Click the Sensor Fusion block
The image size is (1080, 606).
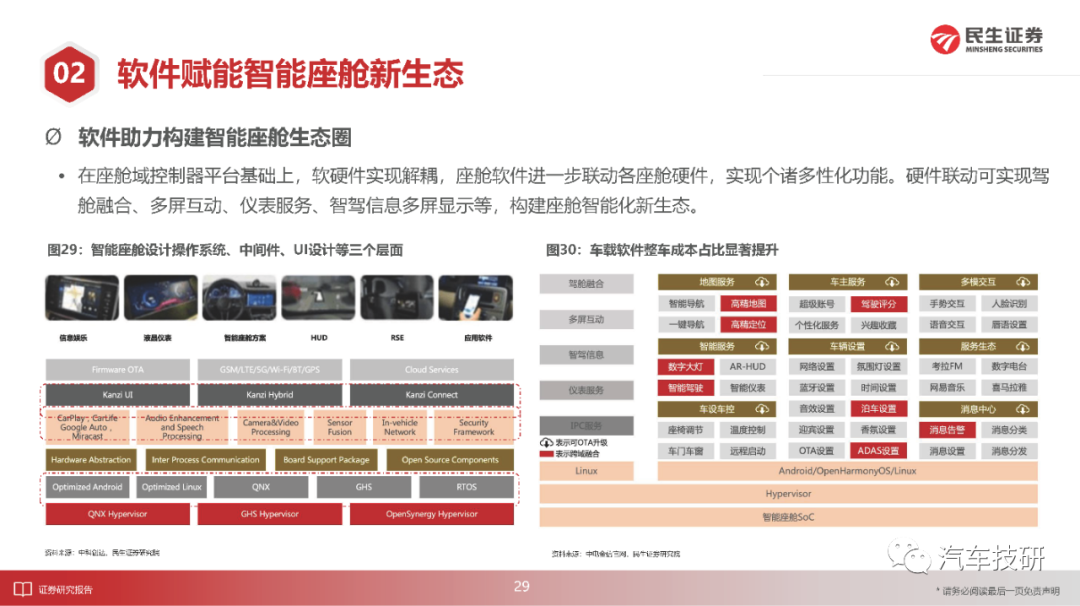point(340,427)
